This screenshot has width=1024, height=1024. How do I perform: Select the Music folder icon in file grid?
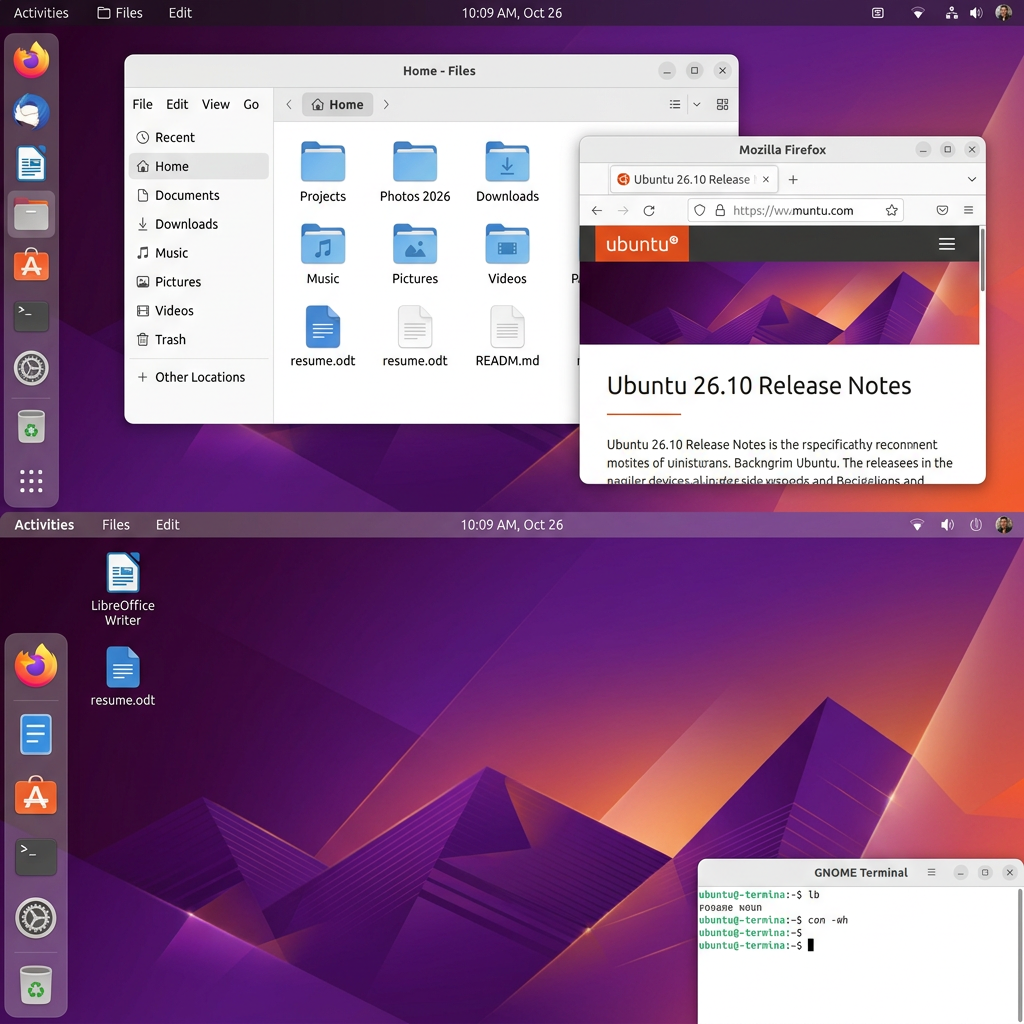pos(323,244)
